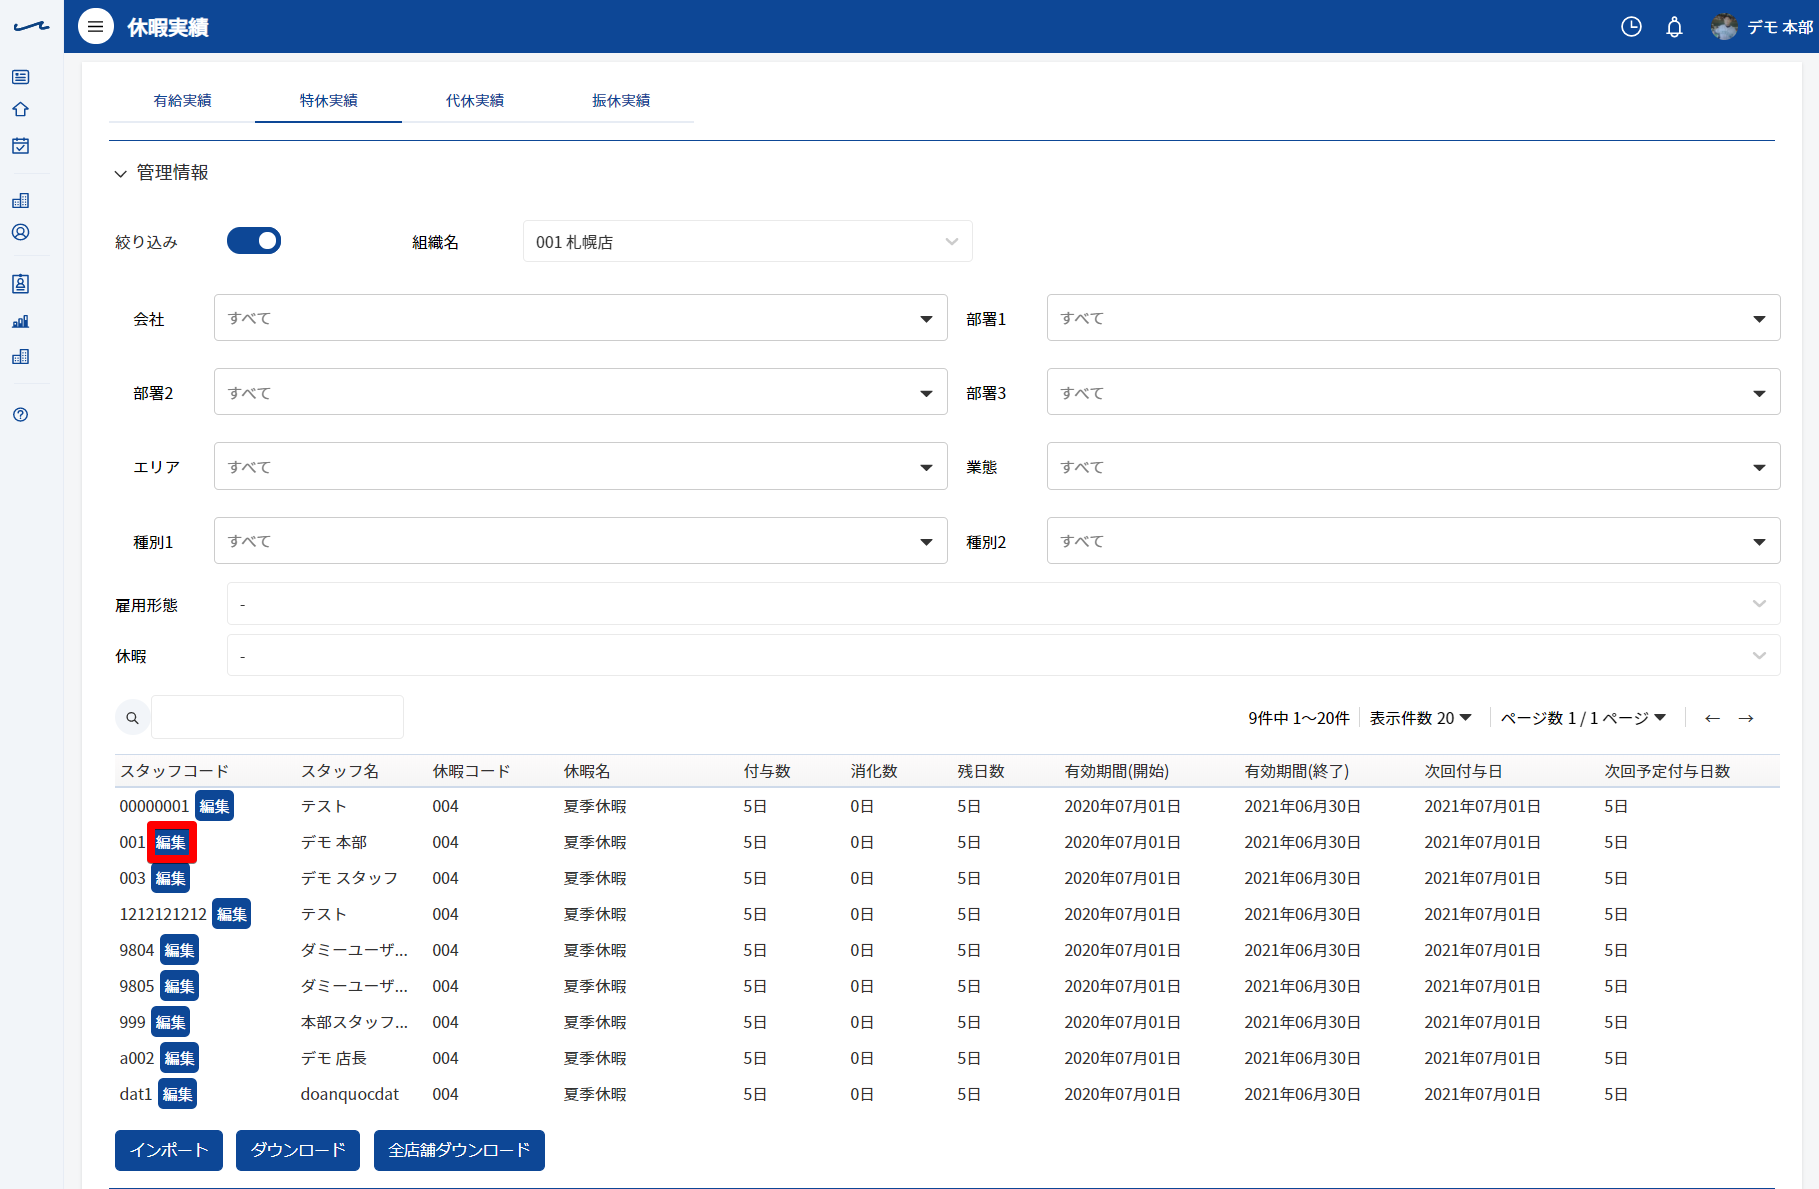Open the 業態 dropdown

[1413, 466]
